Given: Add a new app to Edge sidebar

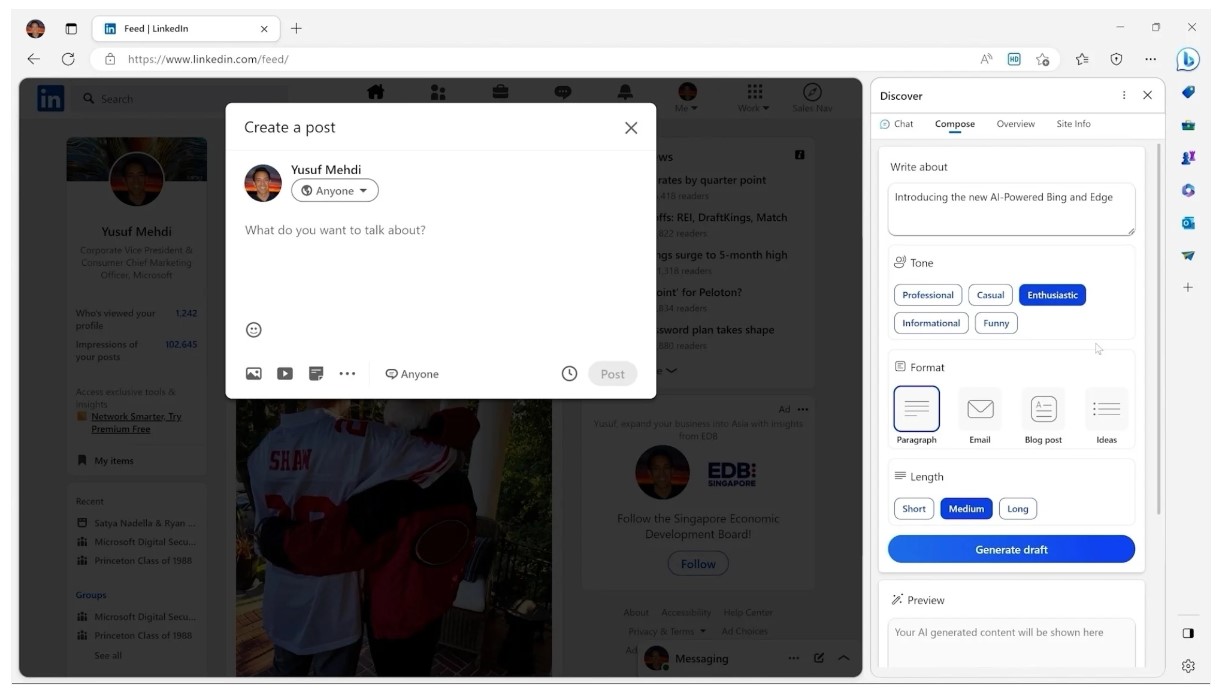Looking at the screenshot, I should 1188,287.
